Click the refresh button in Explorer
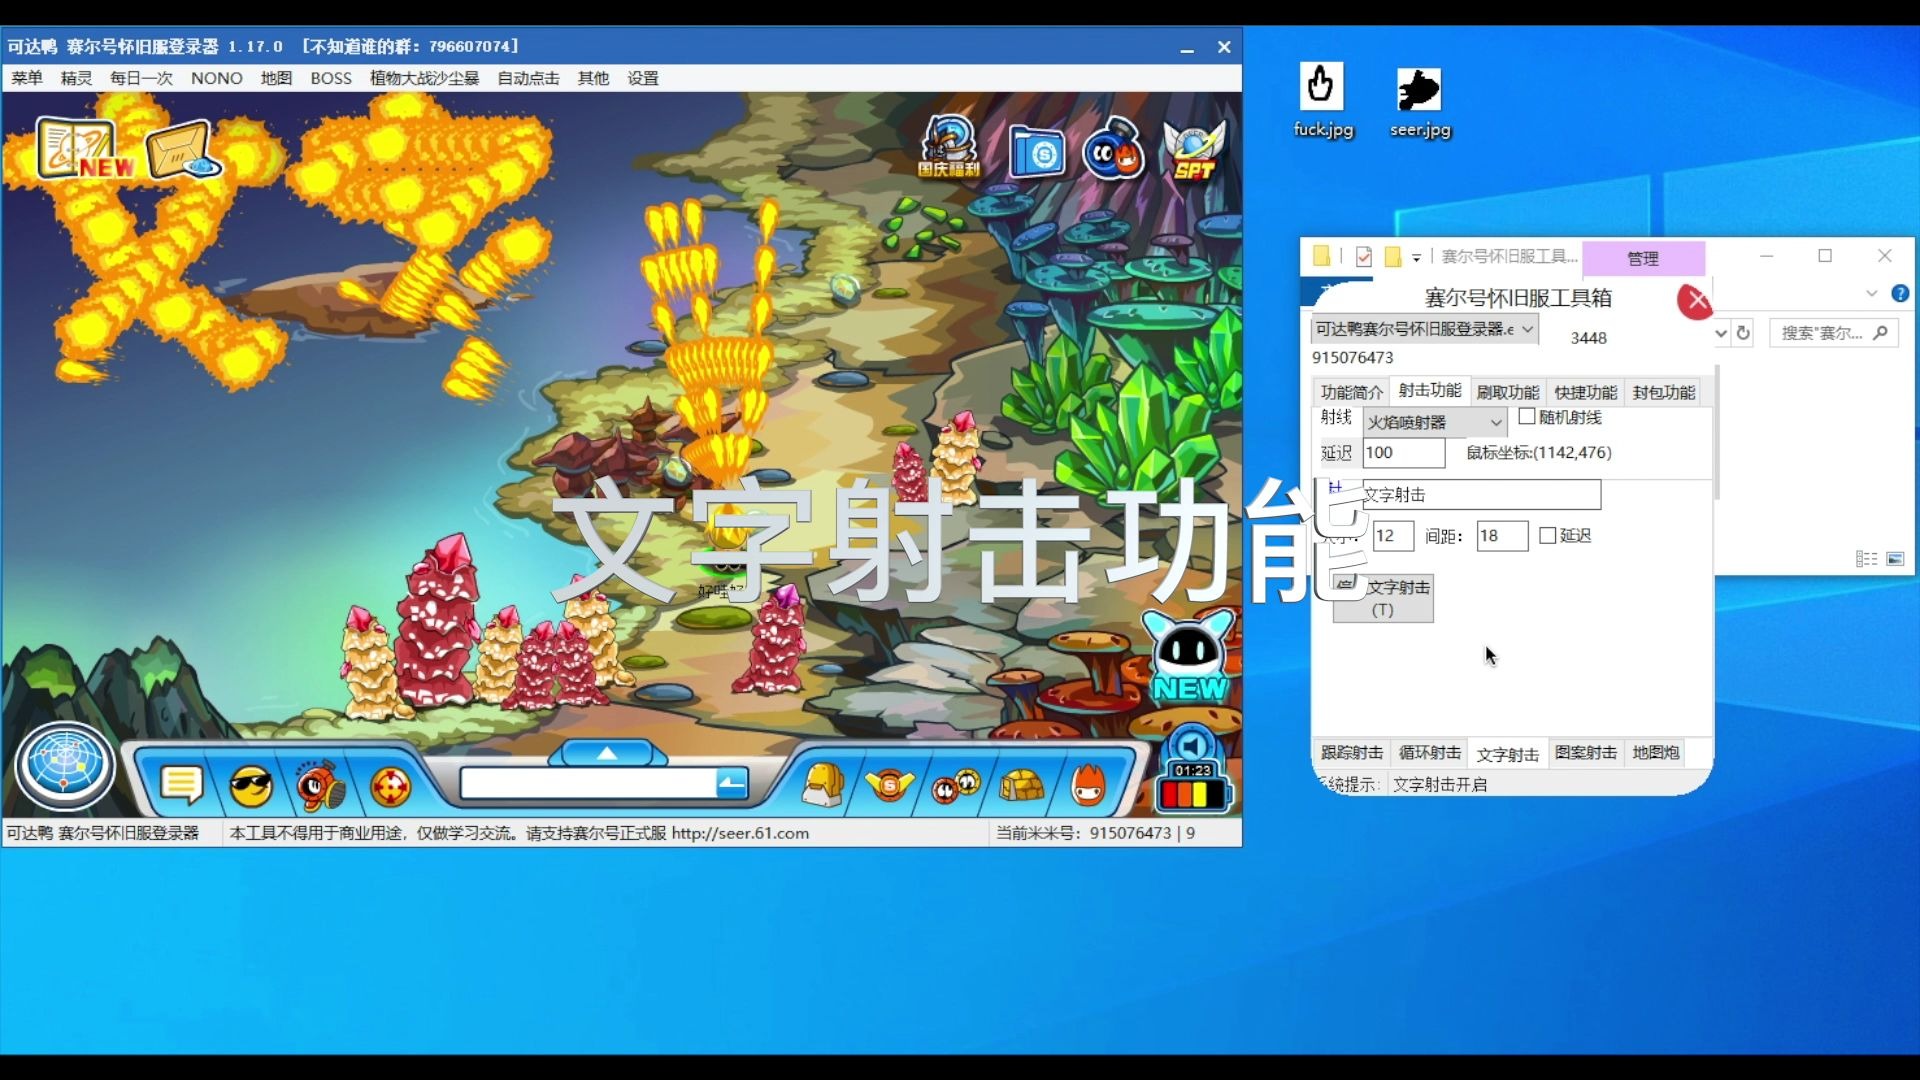 tap(1743, 333)
